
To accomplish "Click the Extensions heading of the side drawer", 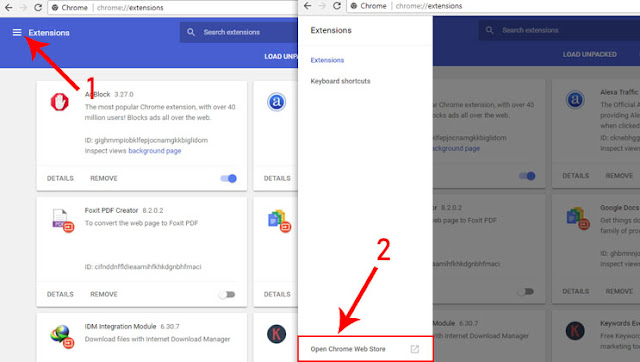I will [331, 30].
